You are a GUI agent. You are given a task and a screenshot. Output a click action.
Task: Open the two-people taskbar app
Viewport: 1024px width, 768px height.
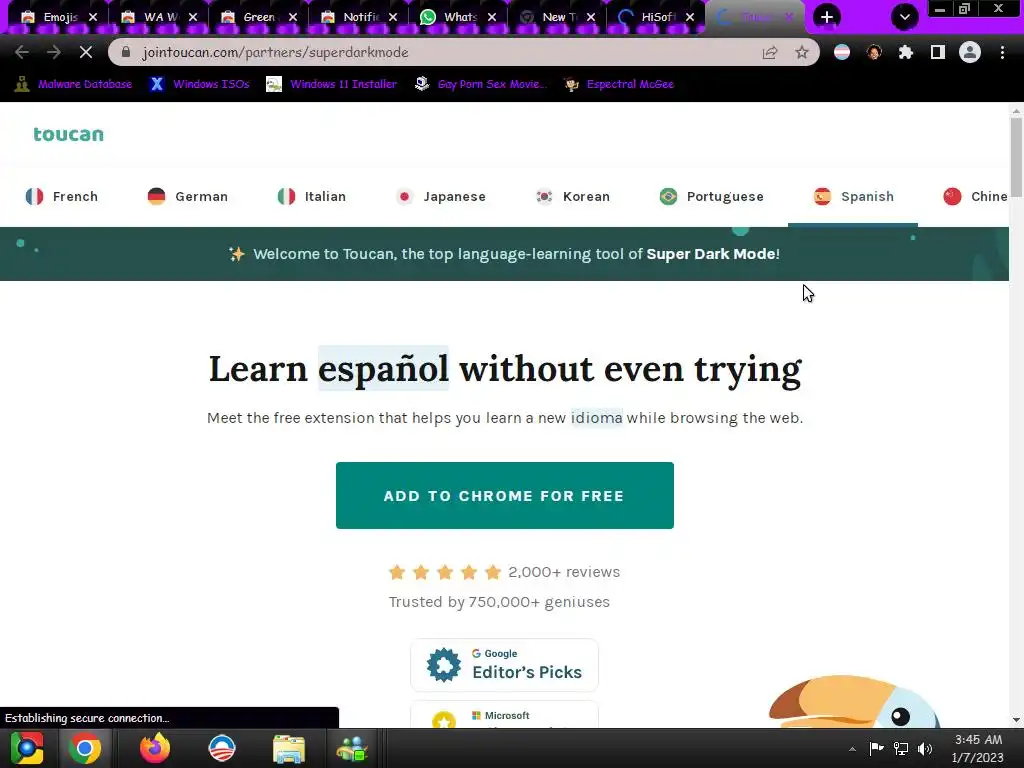[x=352, y=748]
